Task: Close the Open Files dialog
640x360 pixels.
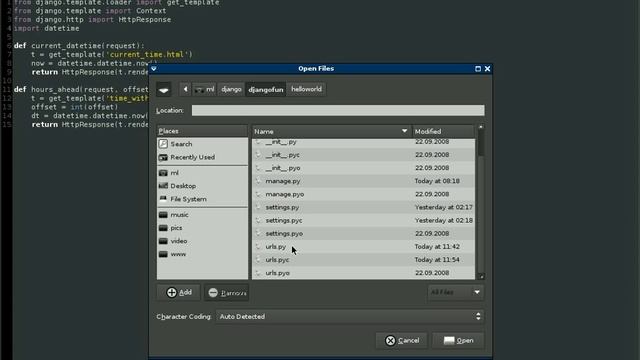Action: pyautogui.click(x=487, y=69)
